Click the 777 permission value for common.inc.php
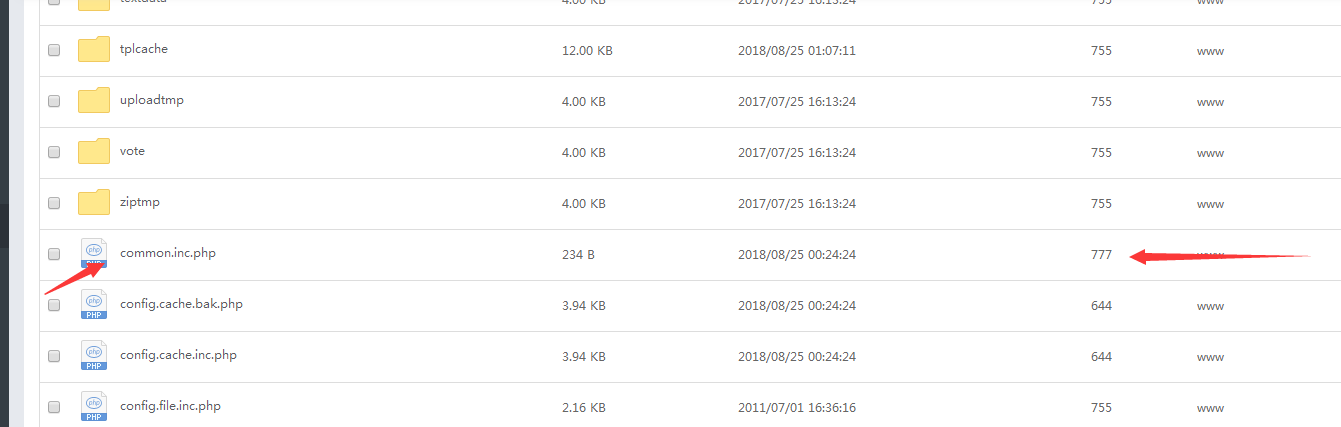1341x427 pixels. [1101, 255]
